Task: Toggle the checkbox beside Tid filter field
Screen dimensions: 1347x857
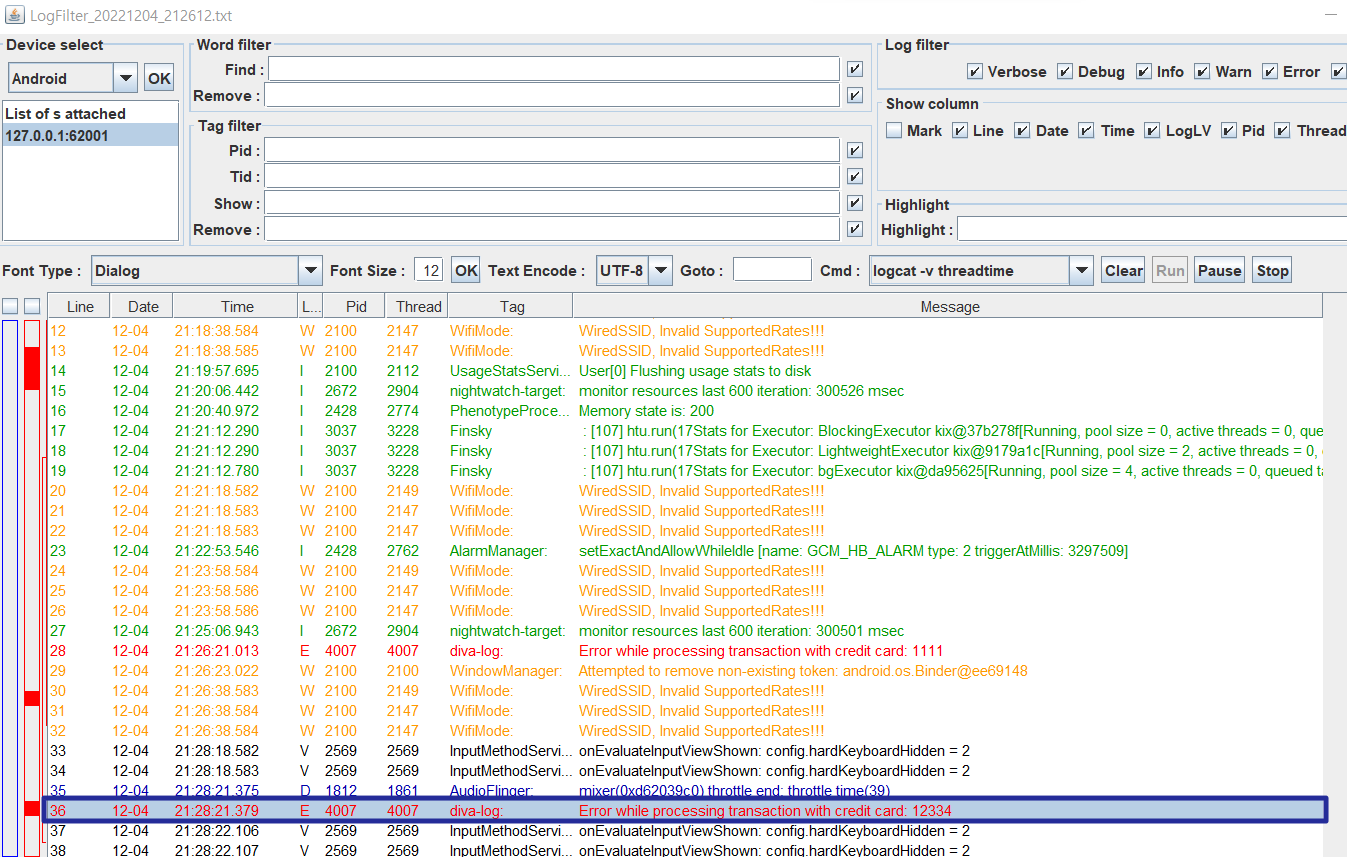Action: (855, 176)
